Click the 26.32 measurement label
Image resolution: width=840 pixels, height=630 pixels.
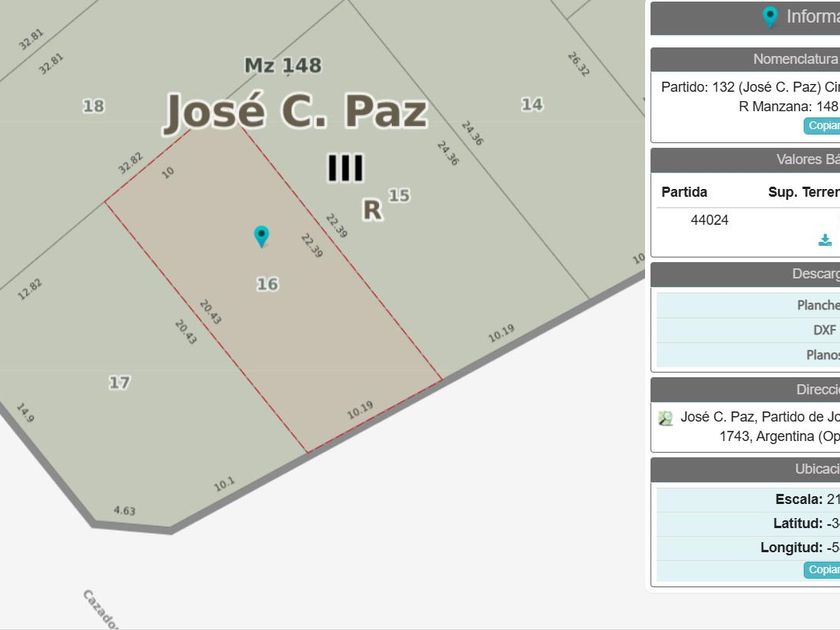tap(579, 64)
